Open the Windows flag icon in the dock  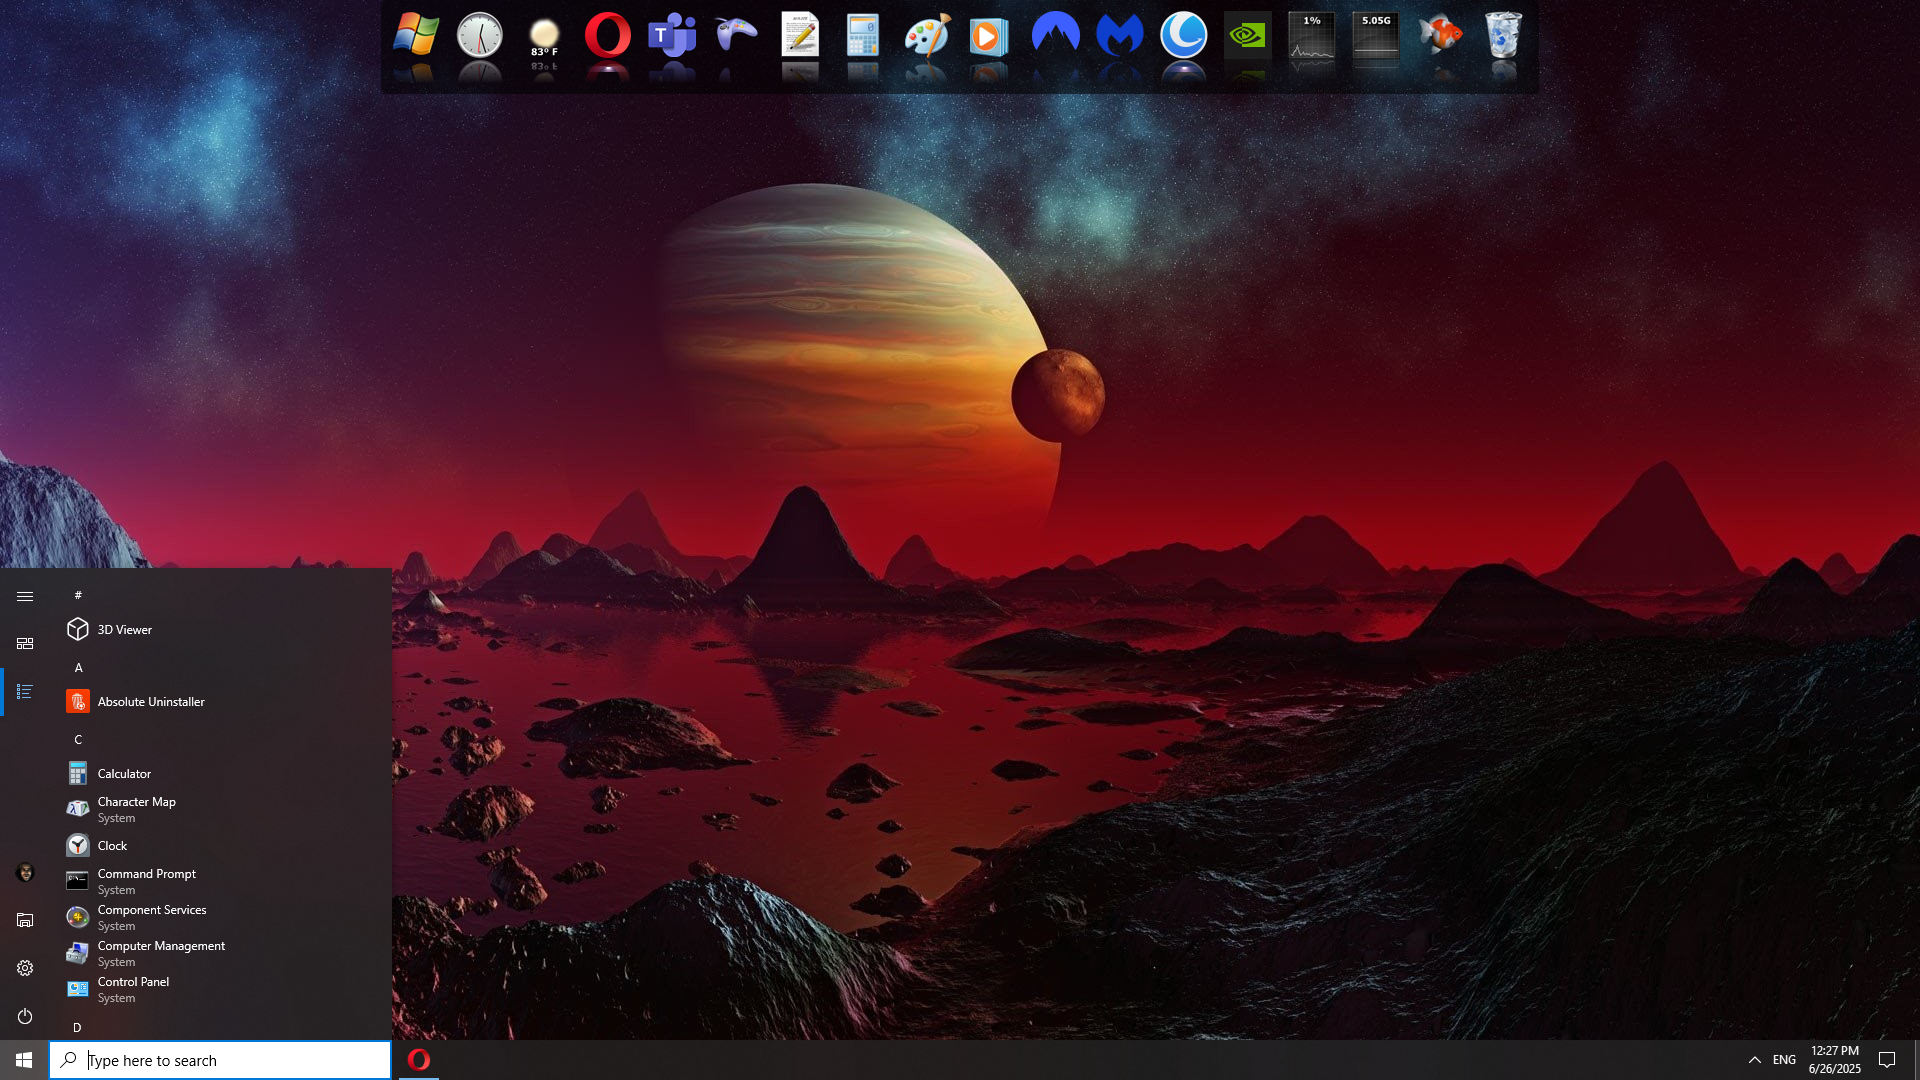coord(415,35)
